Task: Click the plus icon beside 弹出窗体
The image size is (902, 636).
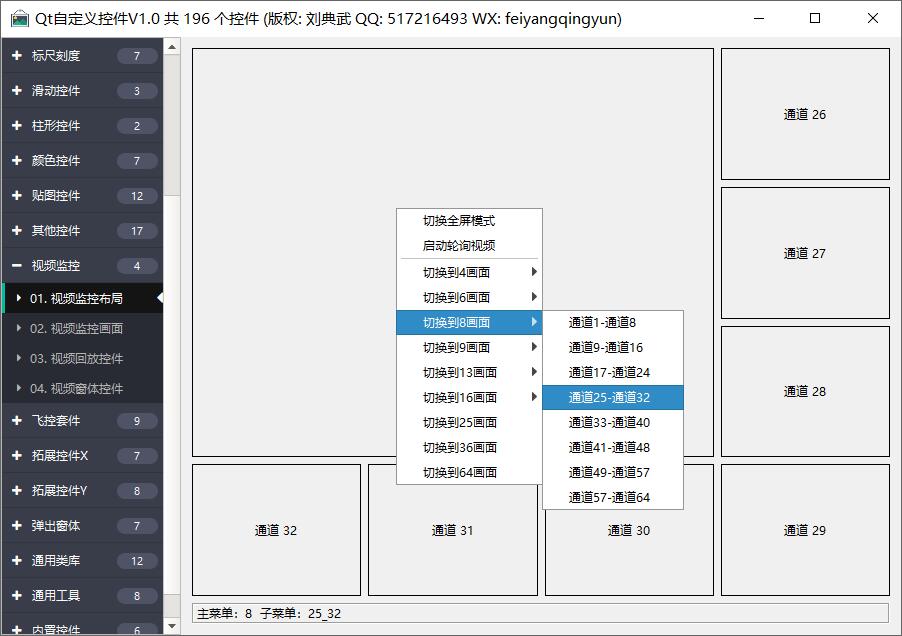Action: click(16, 526)
